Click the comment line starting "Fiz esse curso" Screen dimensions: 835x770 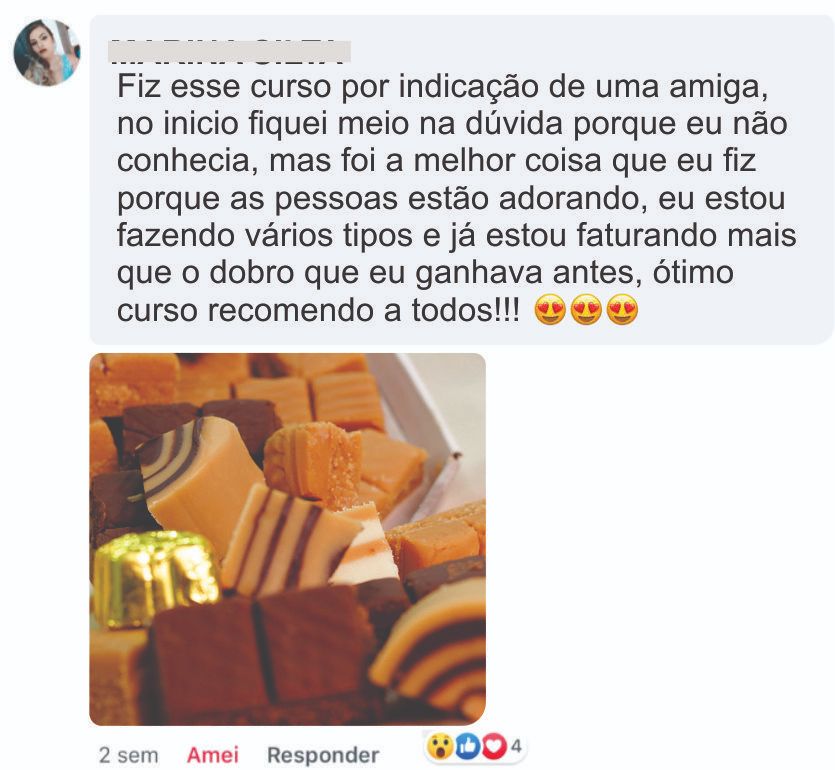(x=443, y=86)
